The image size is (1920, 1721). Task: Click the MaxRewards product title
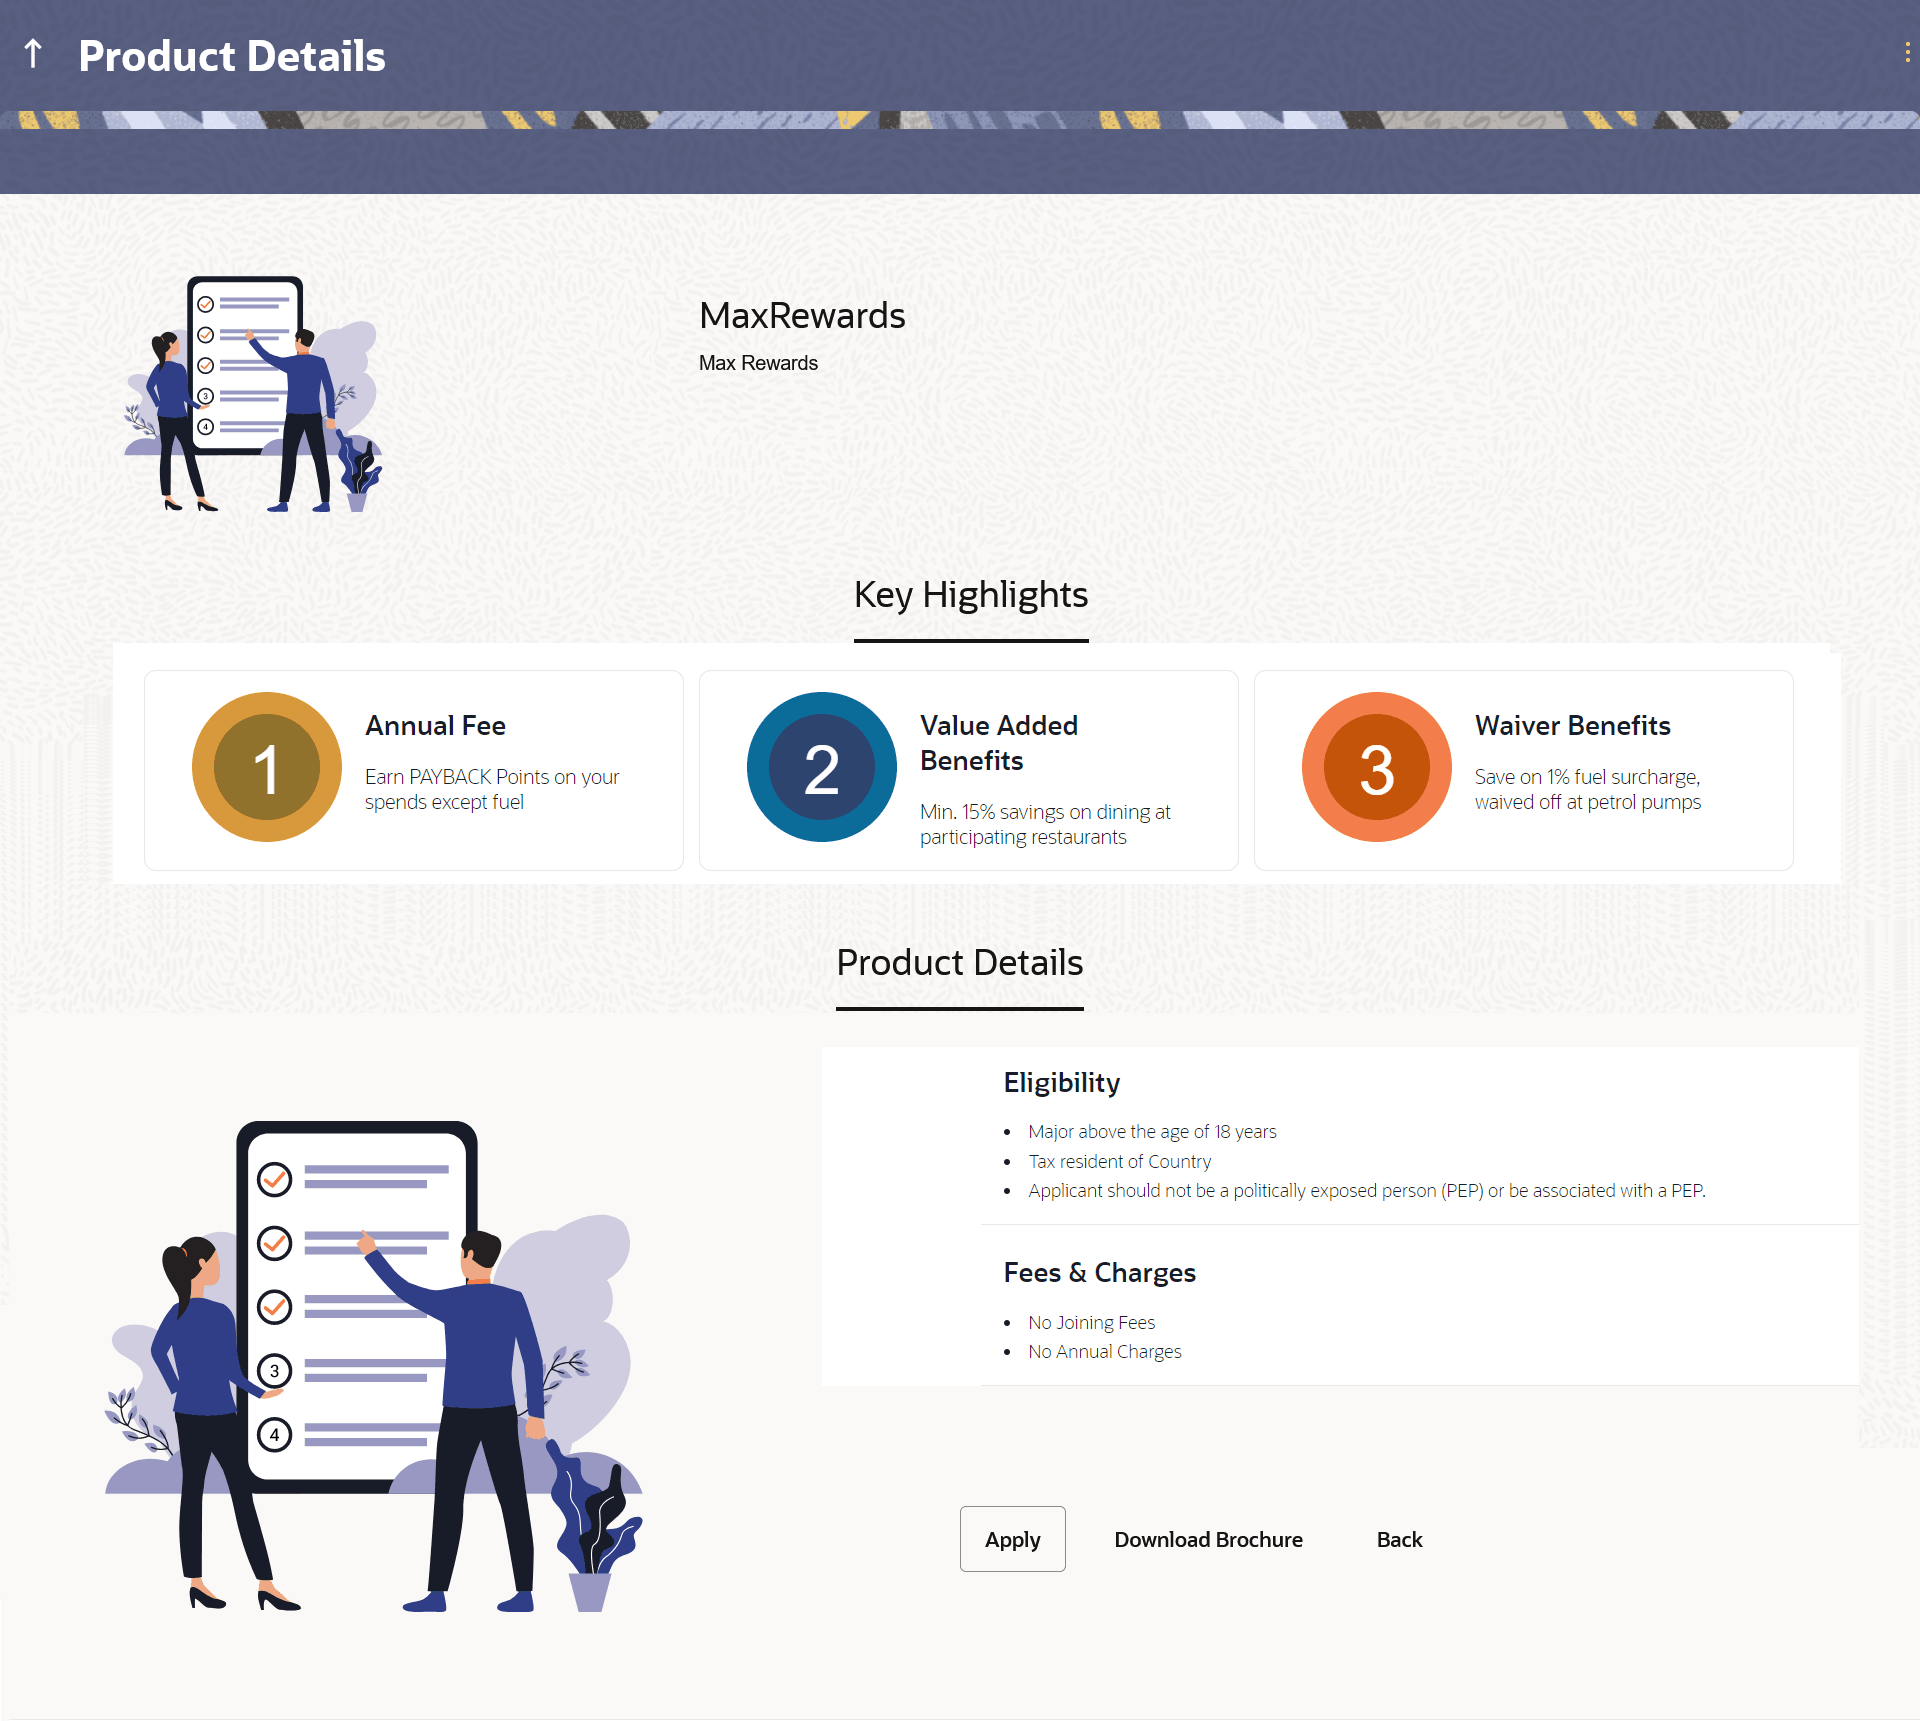[802, 316]
